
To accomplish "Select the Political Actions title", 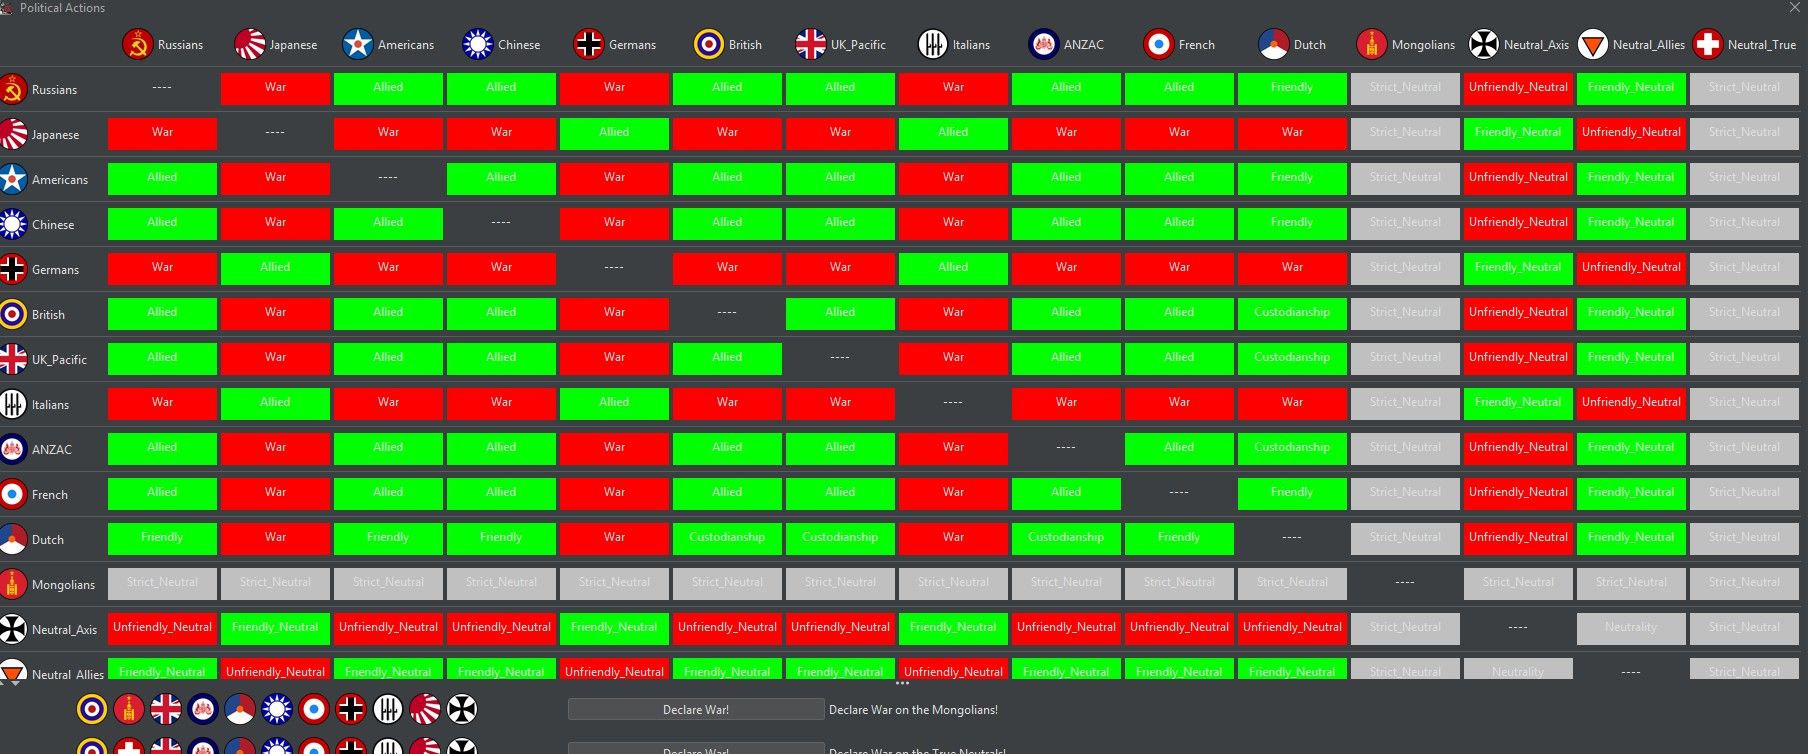I will click(62, 8).
